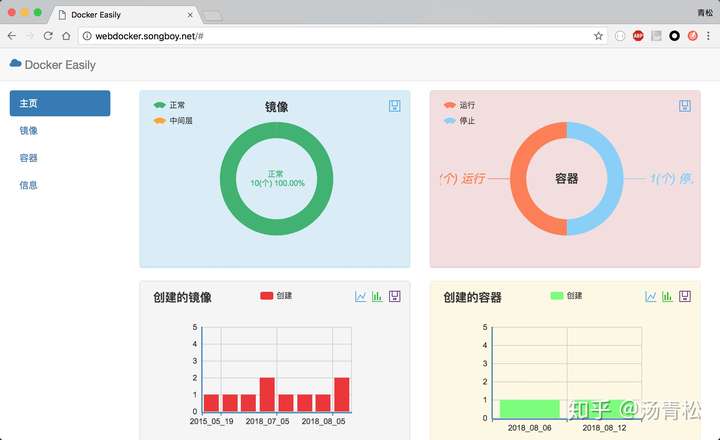This screenshot has width=720, height=440.
Task: Switch 创建的容器 chart to bar view
Action: pos(667,296)
